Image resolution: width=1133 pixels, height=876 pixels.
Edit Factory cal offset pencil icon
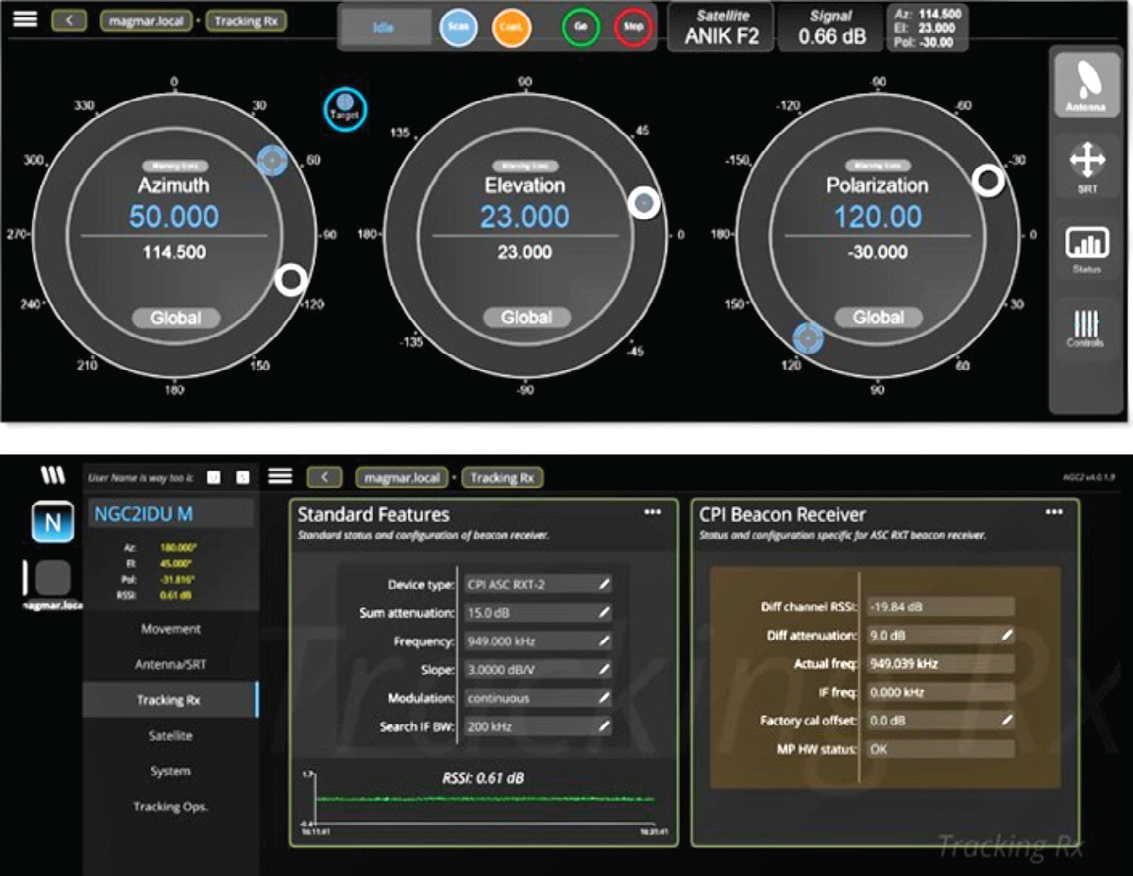[1007, 720]
